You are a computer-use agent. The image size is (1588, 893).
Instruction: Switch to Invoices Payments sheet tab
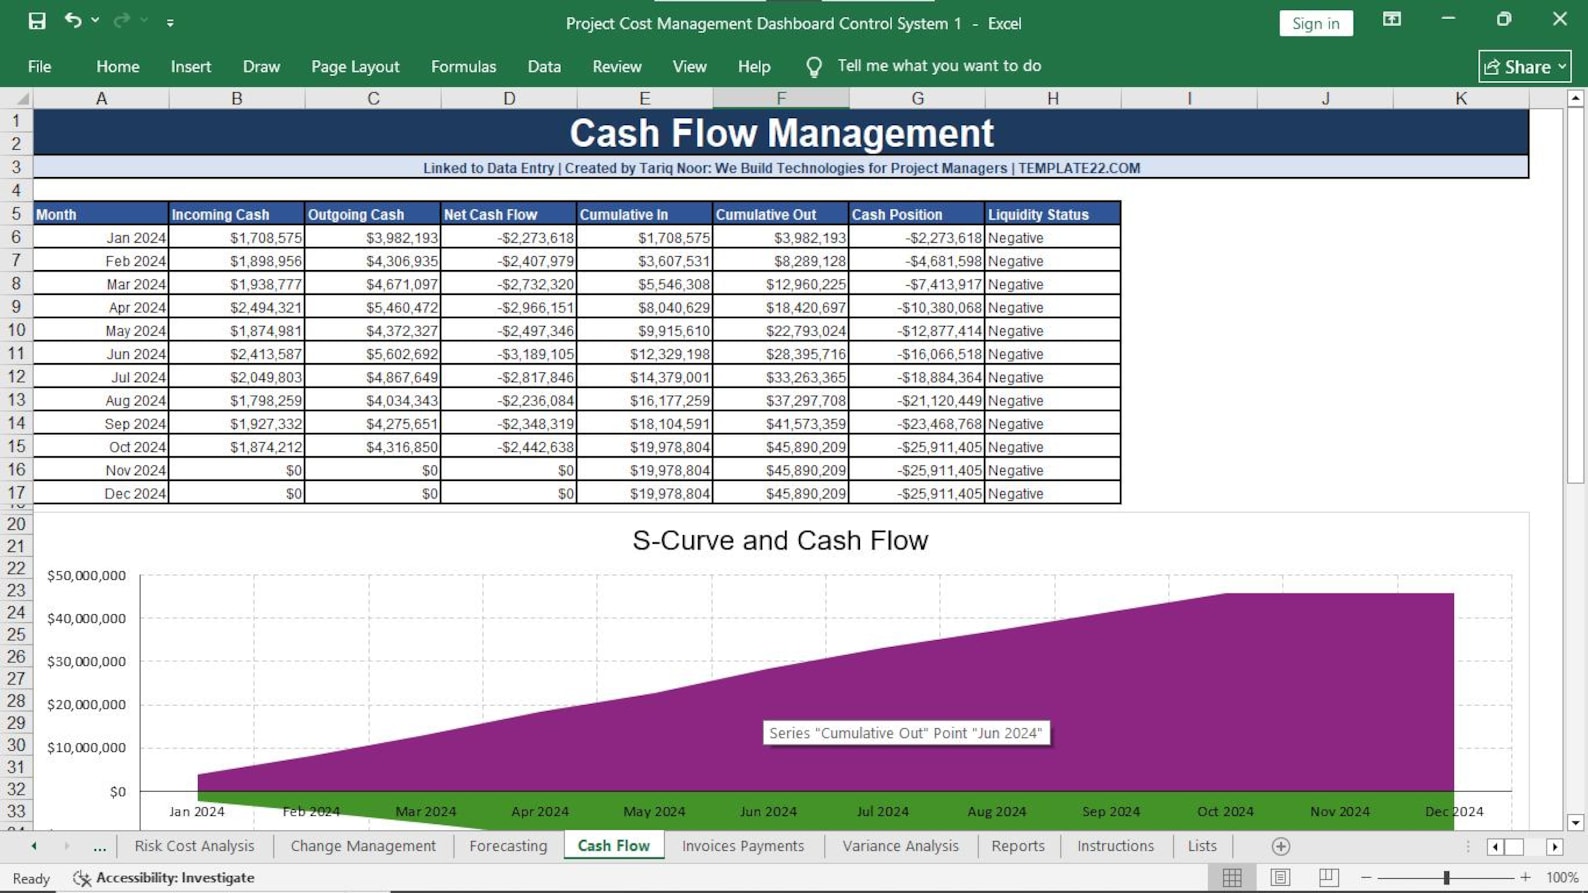tap(743, 846)
